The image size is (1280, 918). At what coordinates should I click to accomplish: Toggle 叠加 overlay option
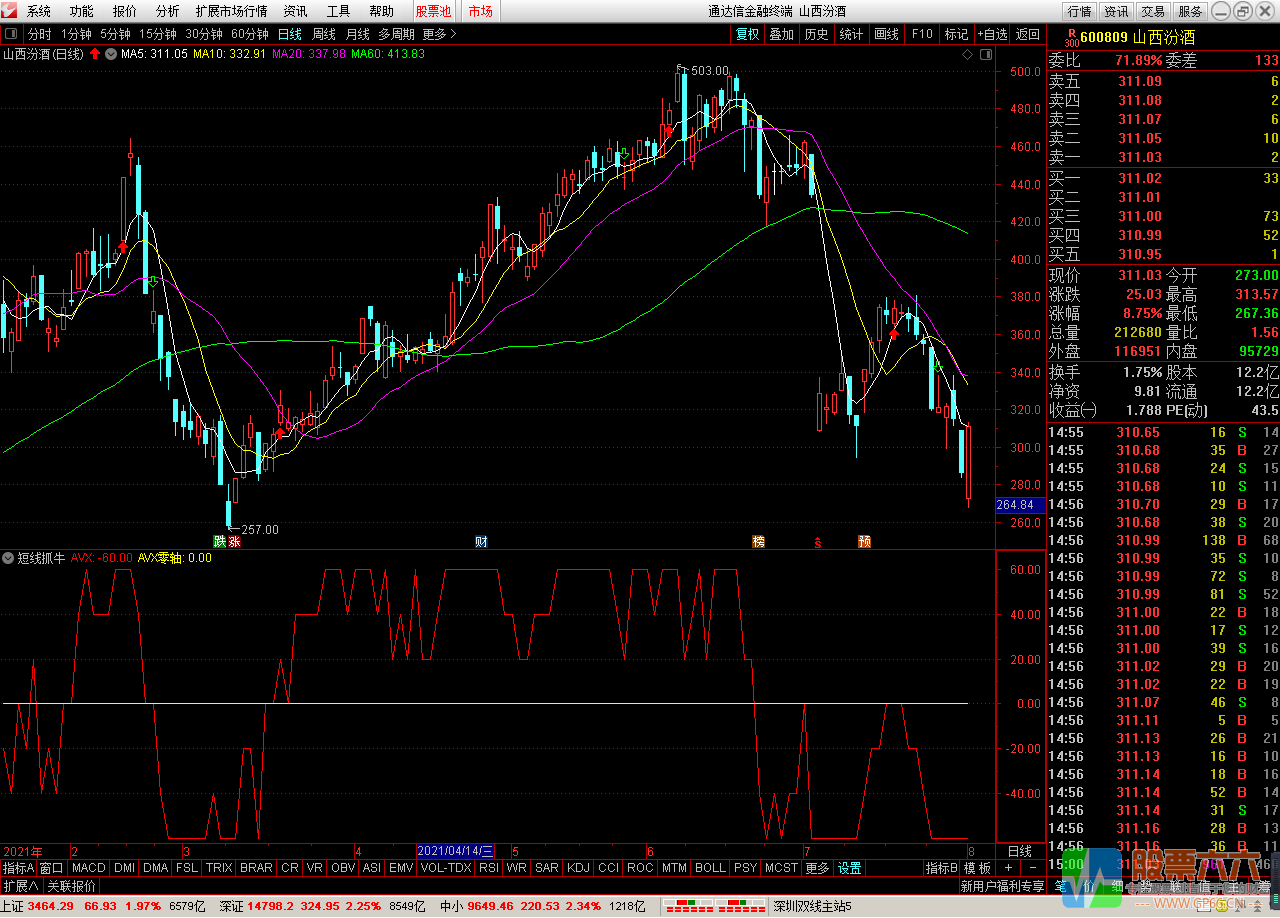(781, 34)
